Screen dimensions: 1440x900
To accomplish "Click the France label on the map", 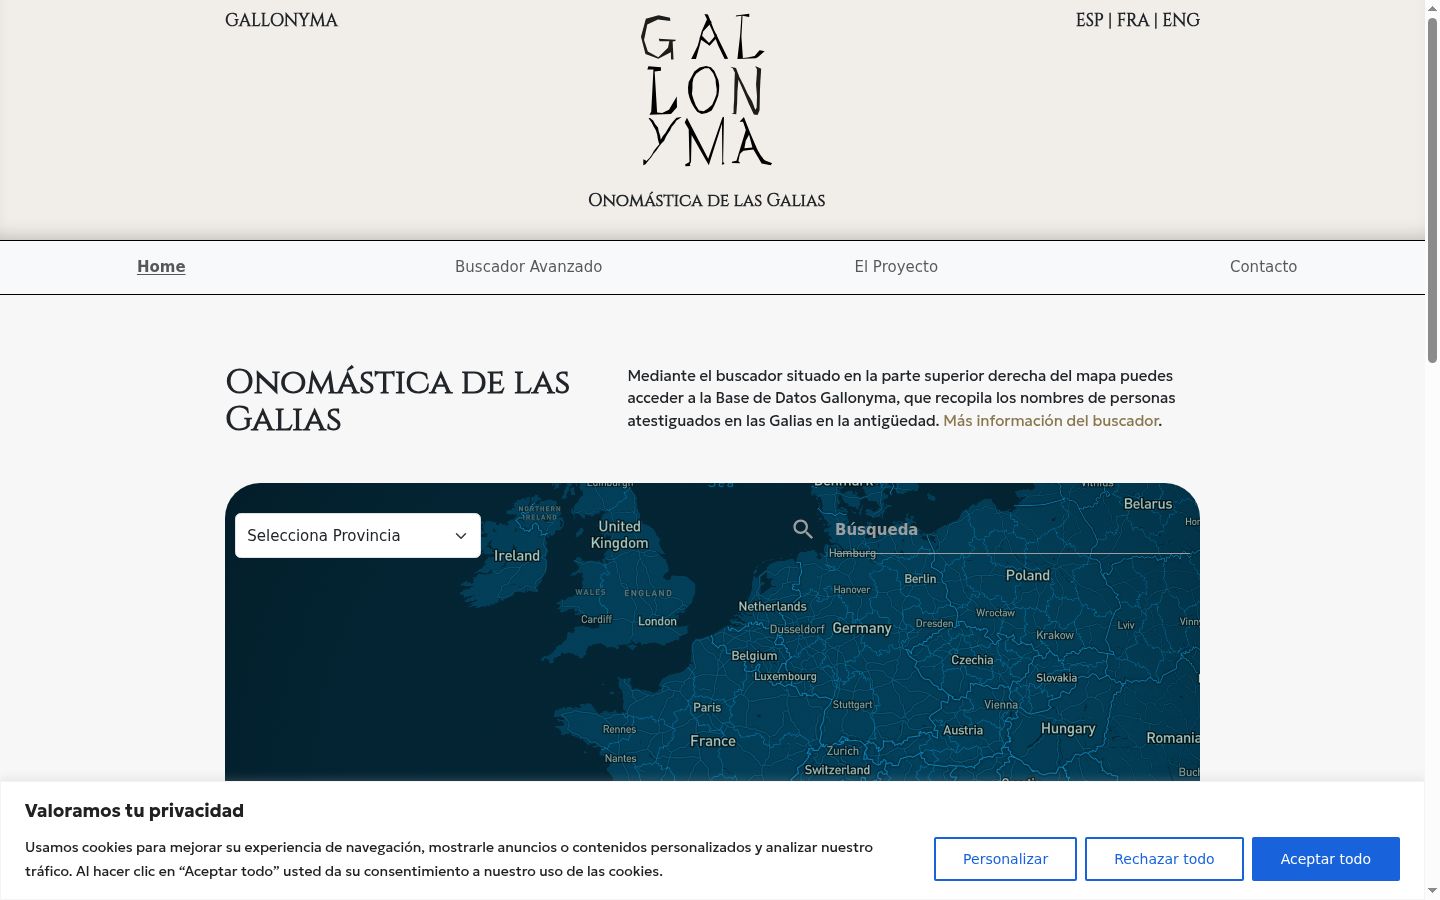I will [713, 741].
